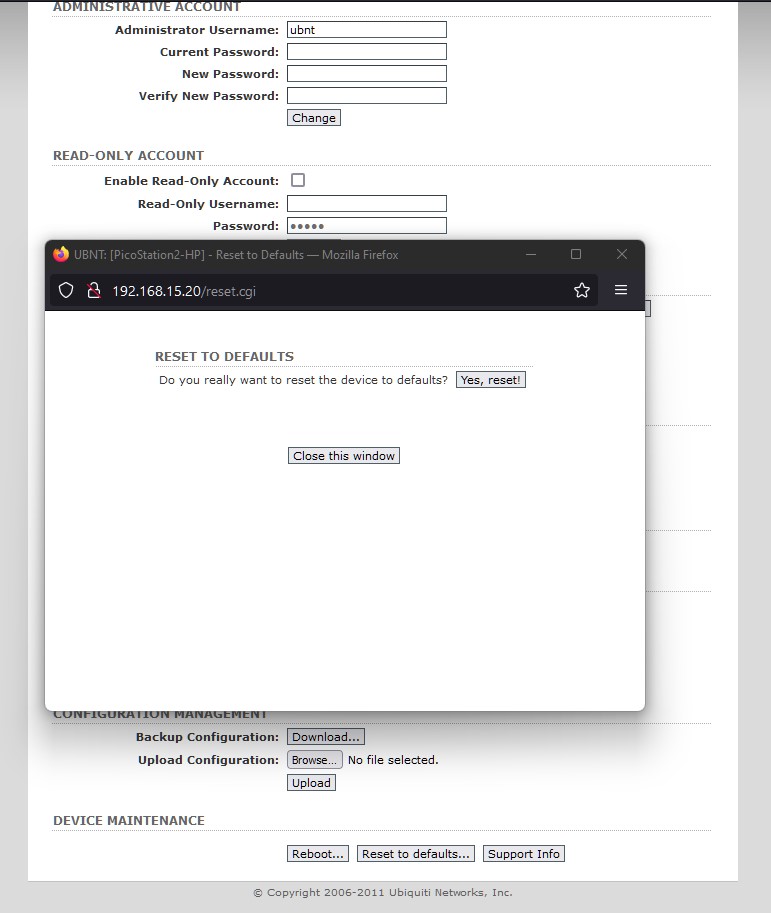Browse for a configuration file to upload

click(x=314, y=760)
